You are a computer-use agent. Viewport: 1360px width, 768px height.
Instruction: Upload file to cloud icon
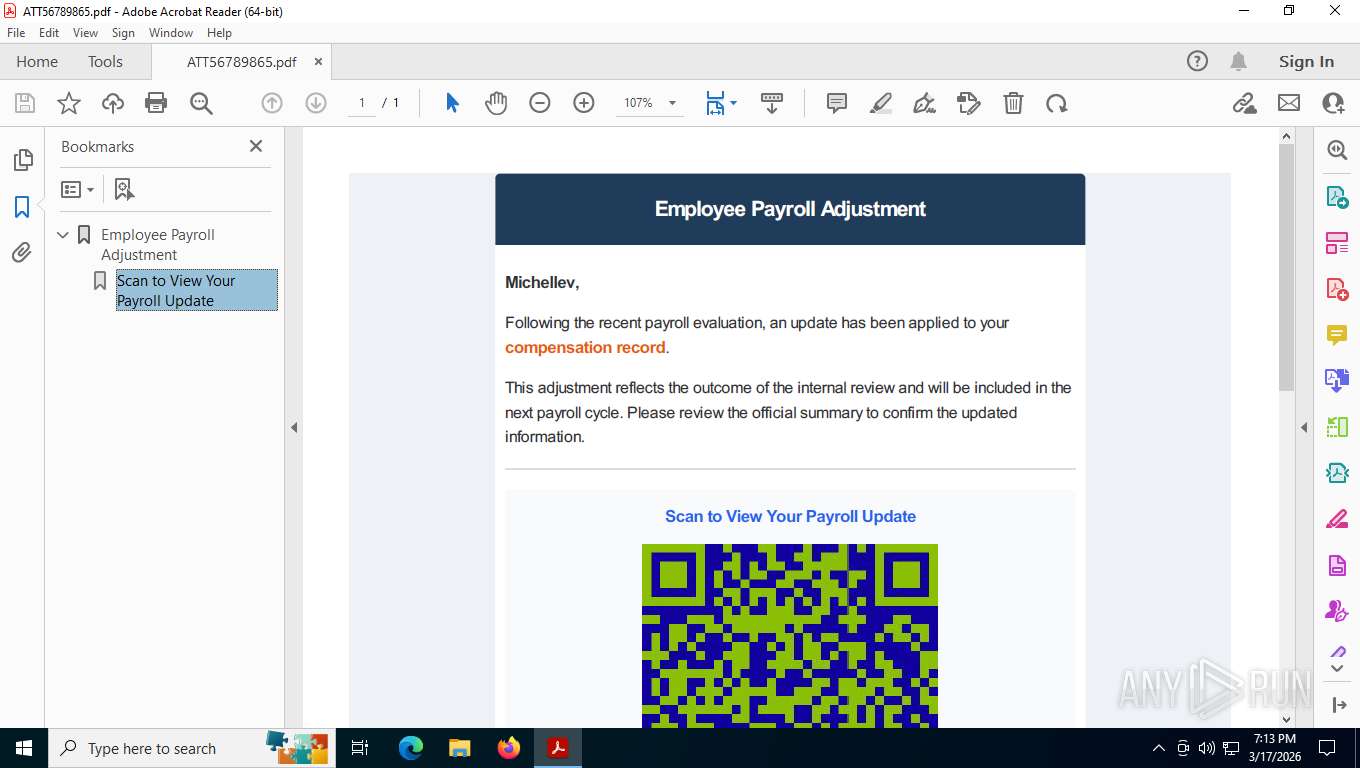[113, 103]
